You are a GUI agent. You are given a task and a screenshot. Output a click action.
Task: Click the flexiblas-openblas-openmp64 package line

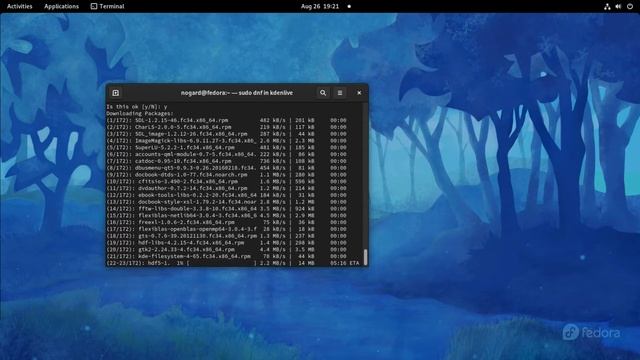(227, 229)
